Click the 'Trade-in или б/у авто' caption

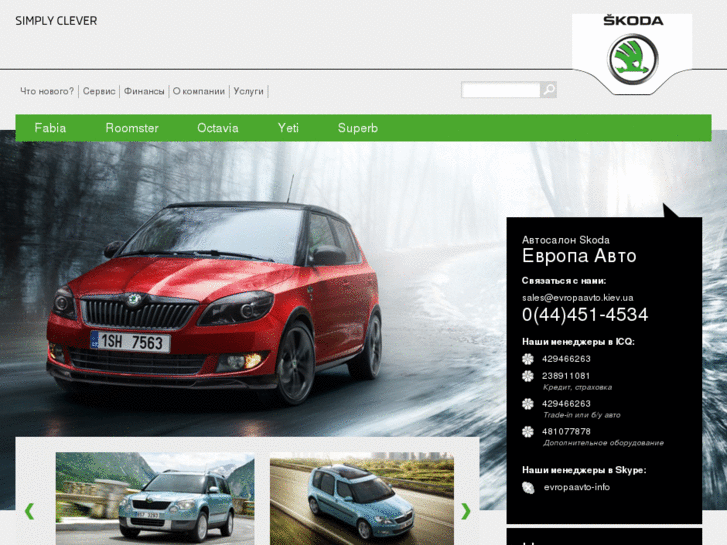click(x=582, y=415)
